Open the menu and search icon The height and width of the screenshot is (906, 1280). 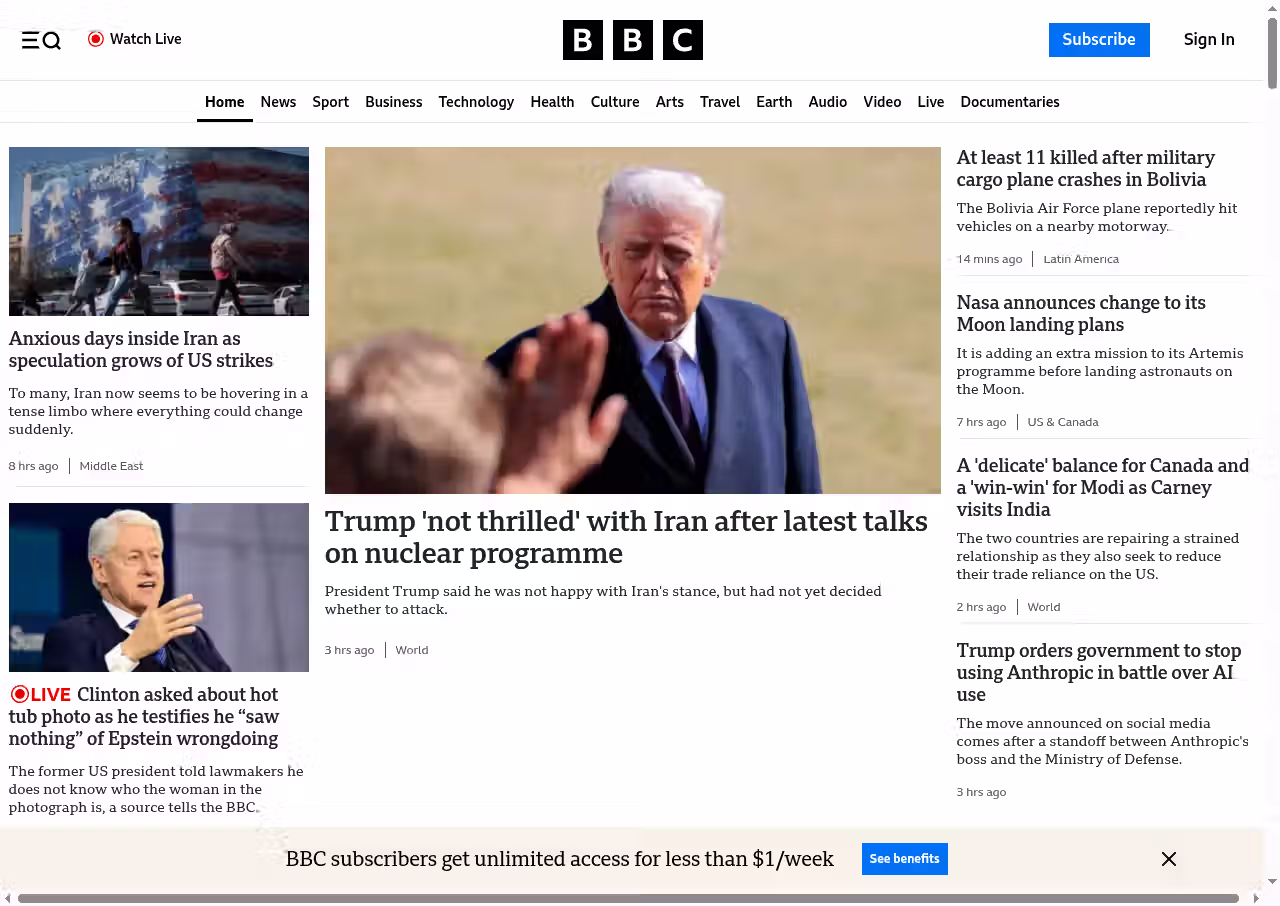coord(41,40)
